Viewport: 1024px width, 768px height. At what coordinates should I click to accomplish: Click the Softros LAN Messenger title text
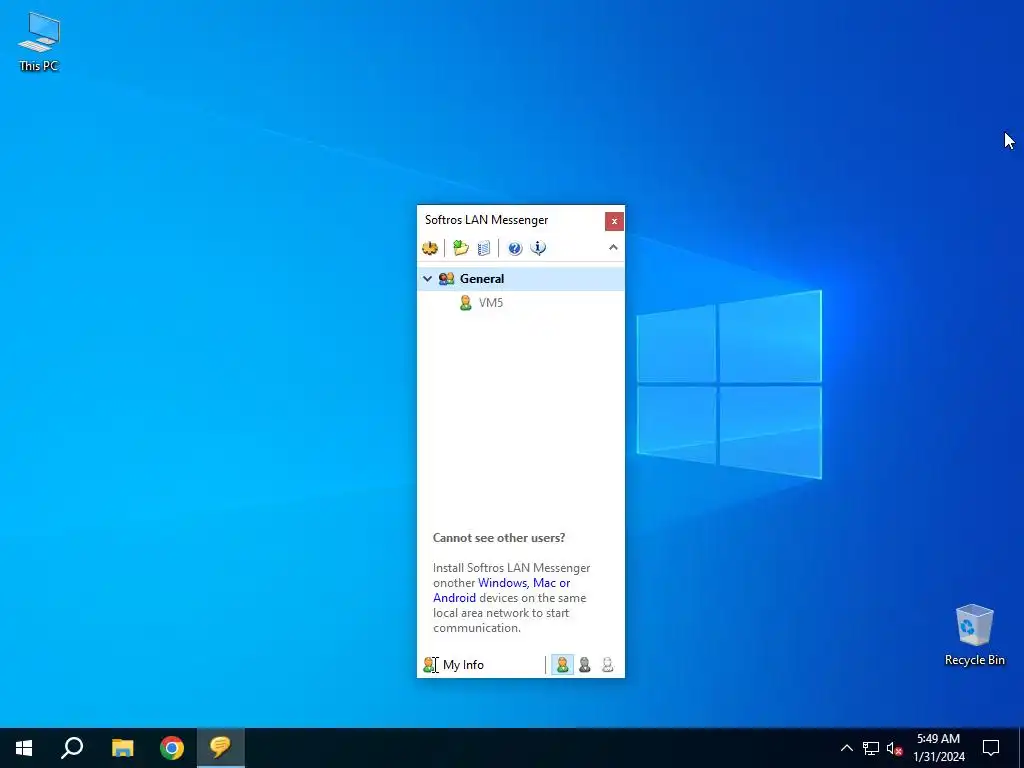(487, 220)
